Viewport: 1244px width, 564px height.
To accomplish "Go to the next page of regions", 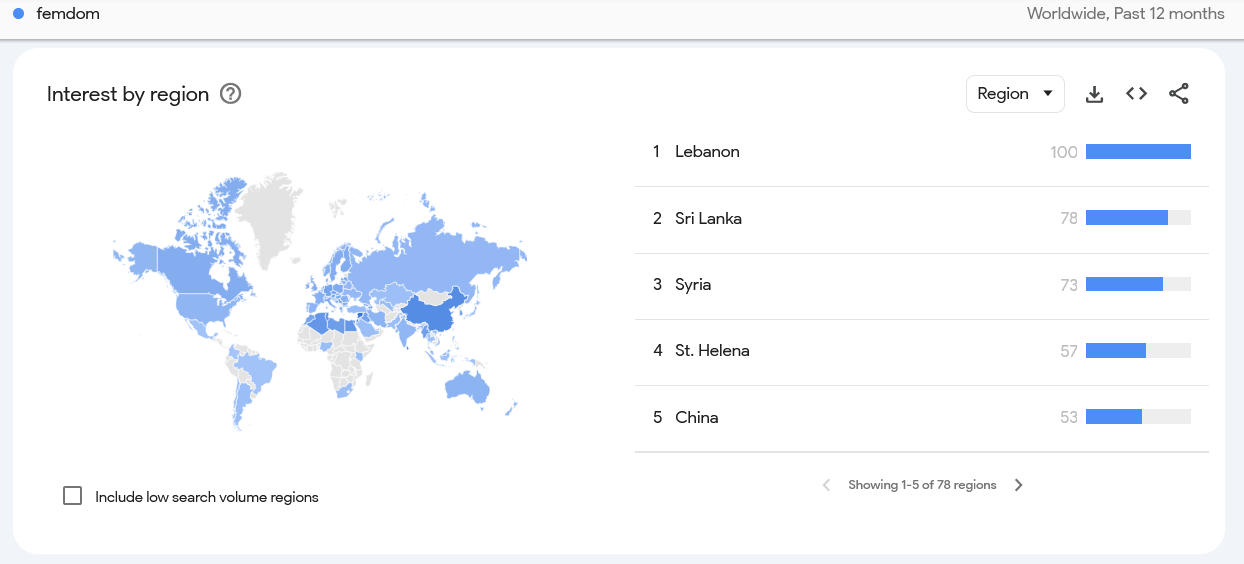I will click(1018, 485).
